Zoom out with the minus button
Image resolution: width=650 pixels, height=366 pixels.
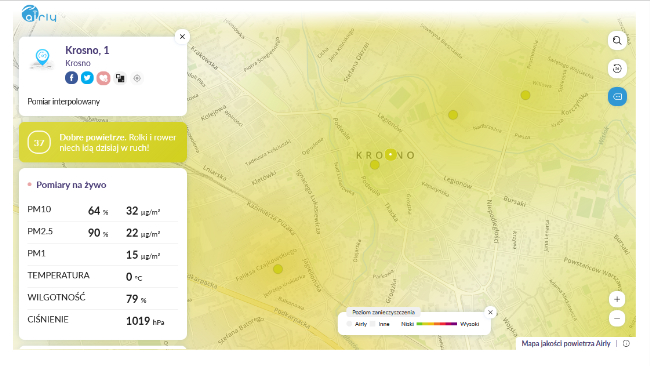click(x=617, y=318)
